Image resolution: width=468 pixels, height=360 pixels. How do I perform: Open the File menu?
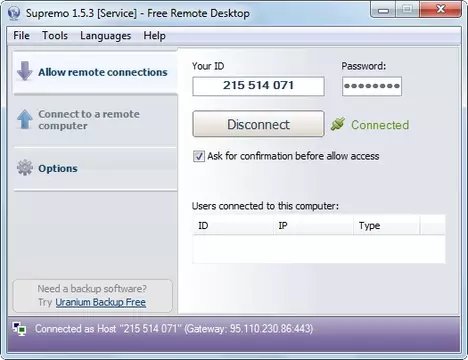(21, 35)
